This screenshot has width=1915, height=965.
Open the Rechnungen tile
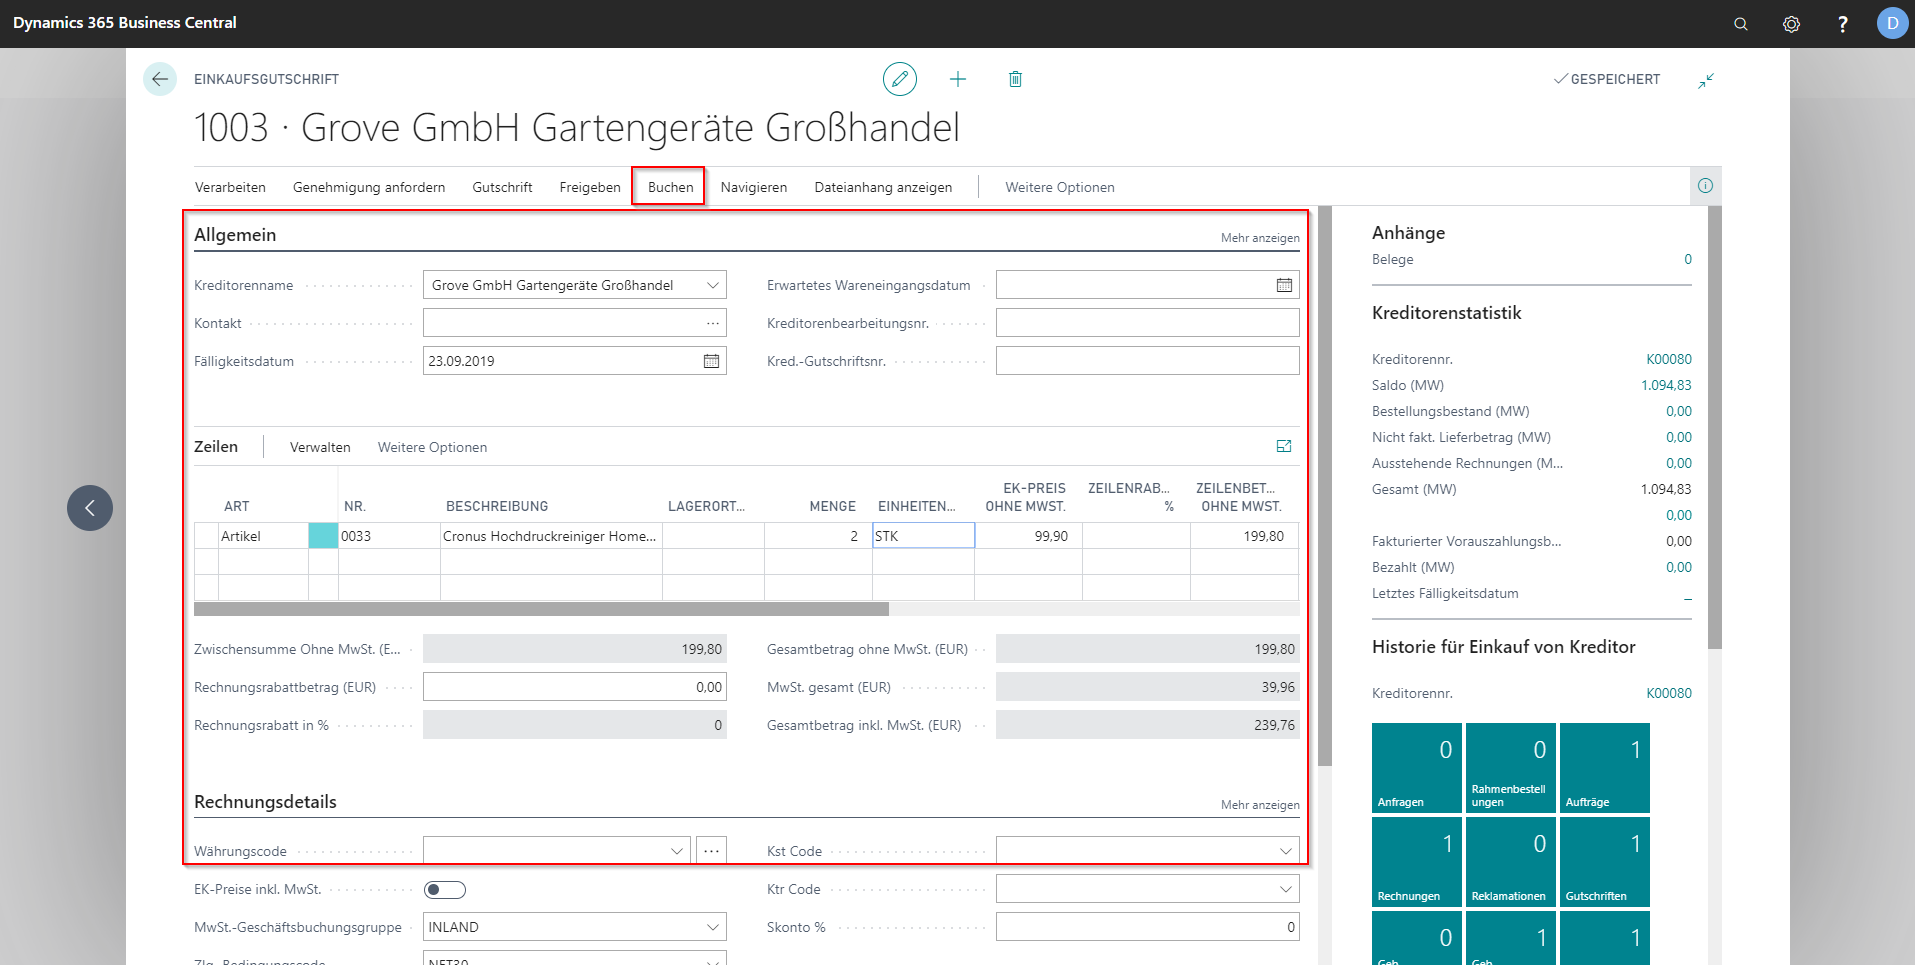point(1416,862)
